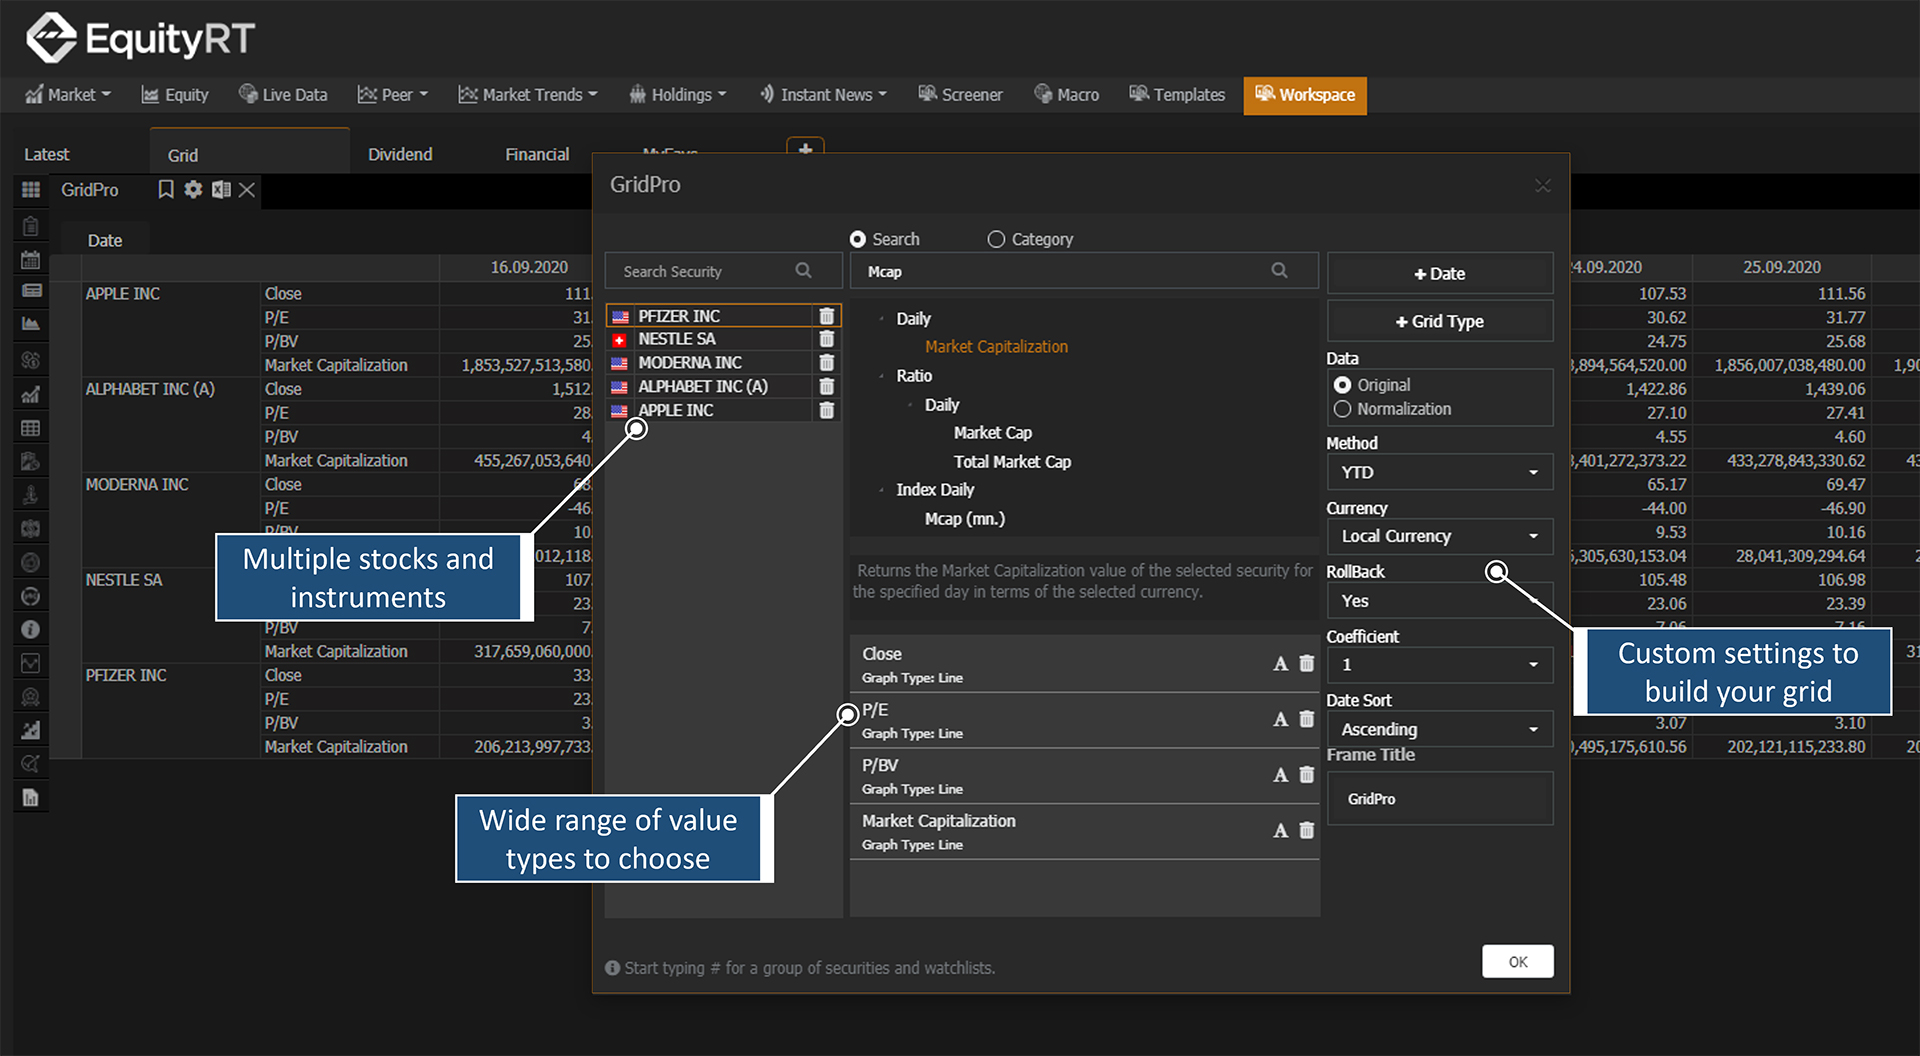Click the + Grid Type button
Image resolution: width=1920 pixels, height=1056 pixels.
[1440, 321]
